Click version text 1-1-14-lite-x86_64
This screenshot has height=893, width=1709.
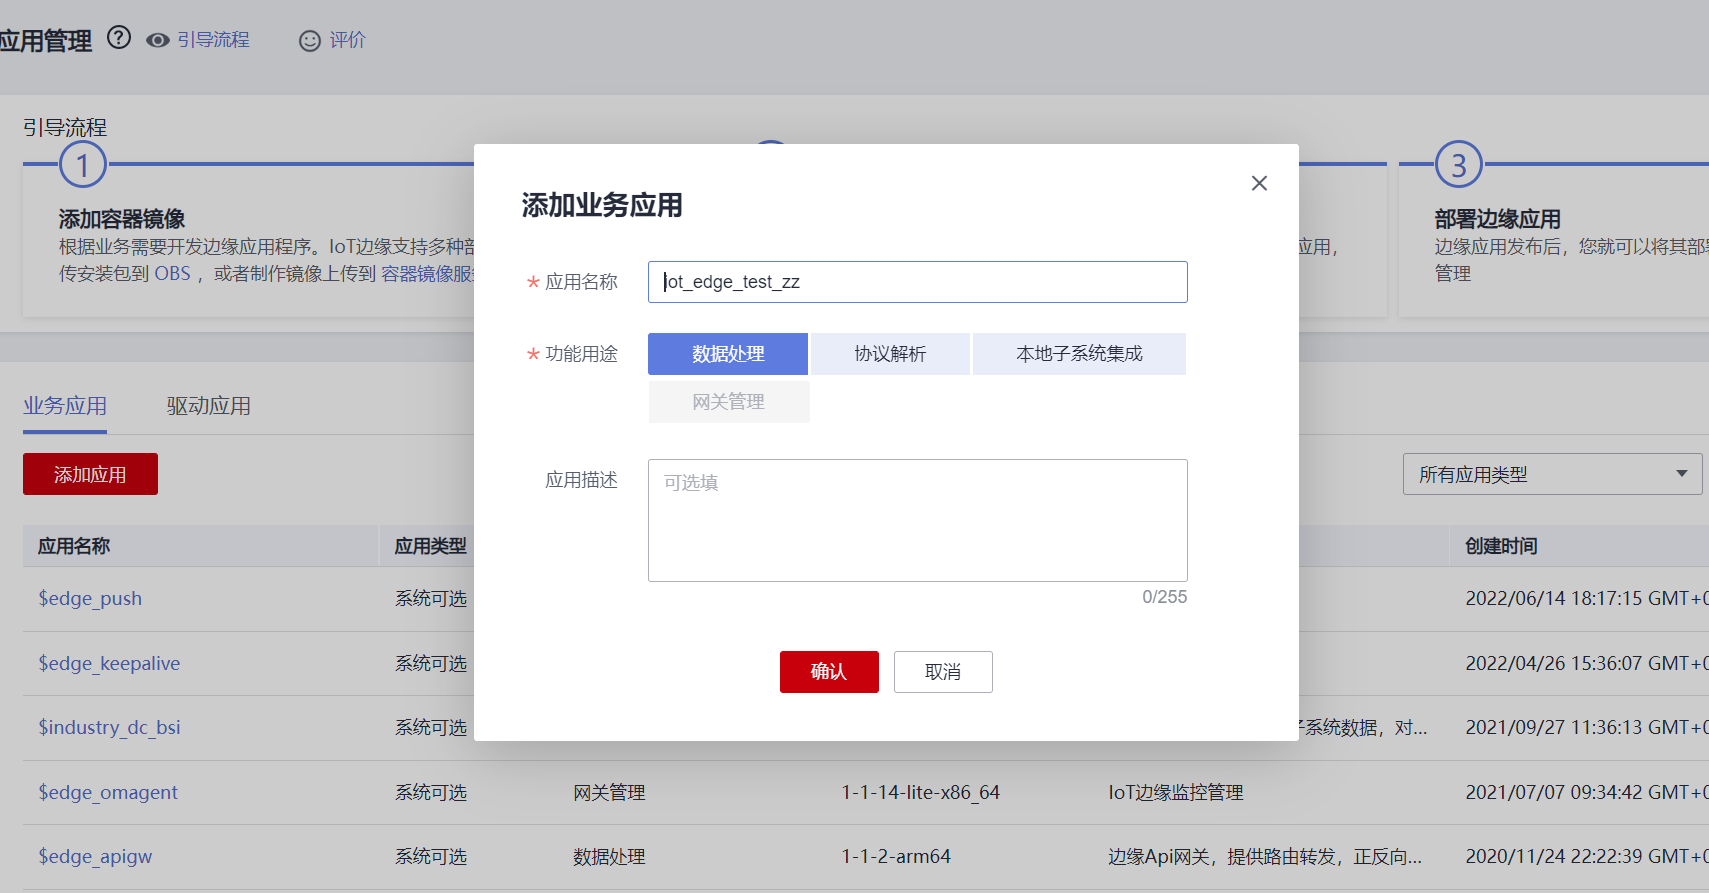(x=920, y=792)
